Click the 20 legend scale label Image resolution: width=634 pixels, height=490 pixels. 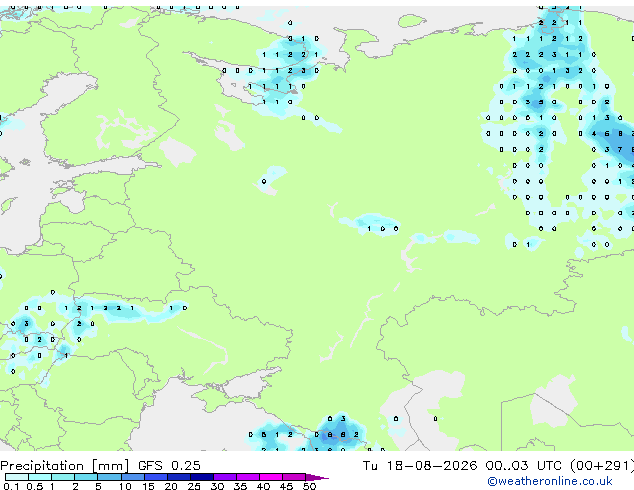[171, 486]
